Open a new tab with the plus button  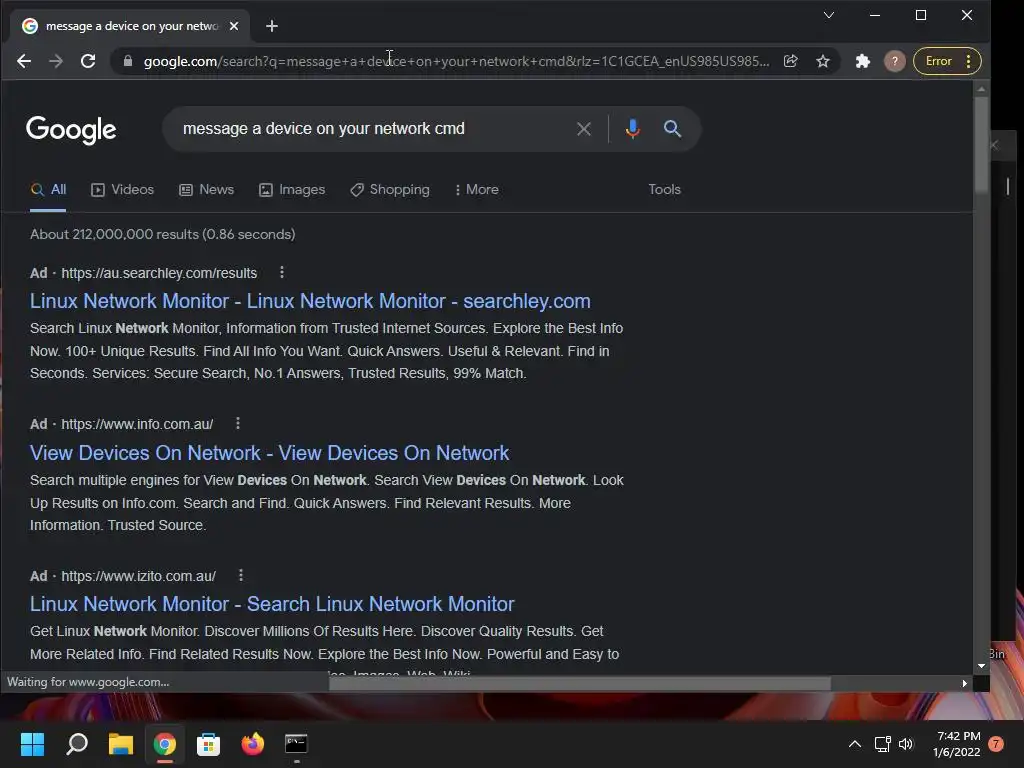[272, 26]
